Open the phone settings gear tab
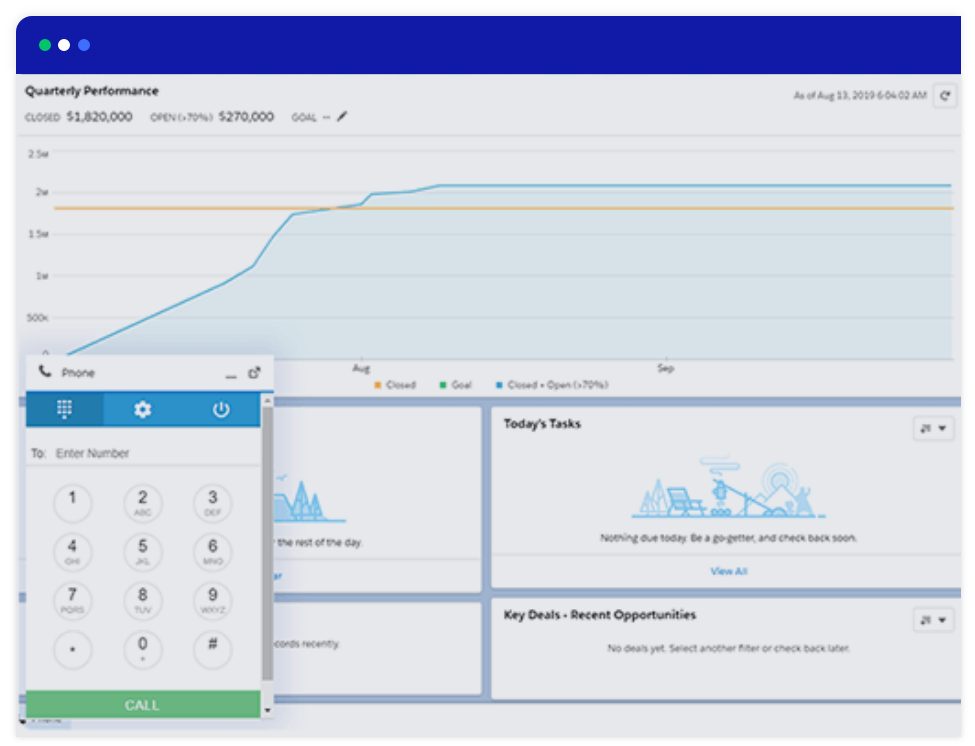Screen dimensions: 975x746 pyautogui.click(x=142, y=409)
